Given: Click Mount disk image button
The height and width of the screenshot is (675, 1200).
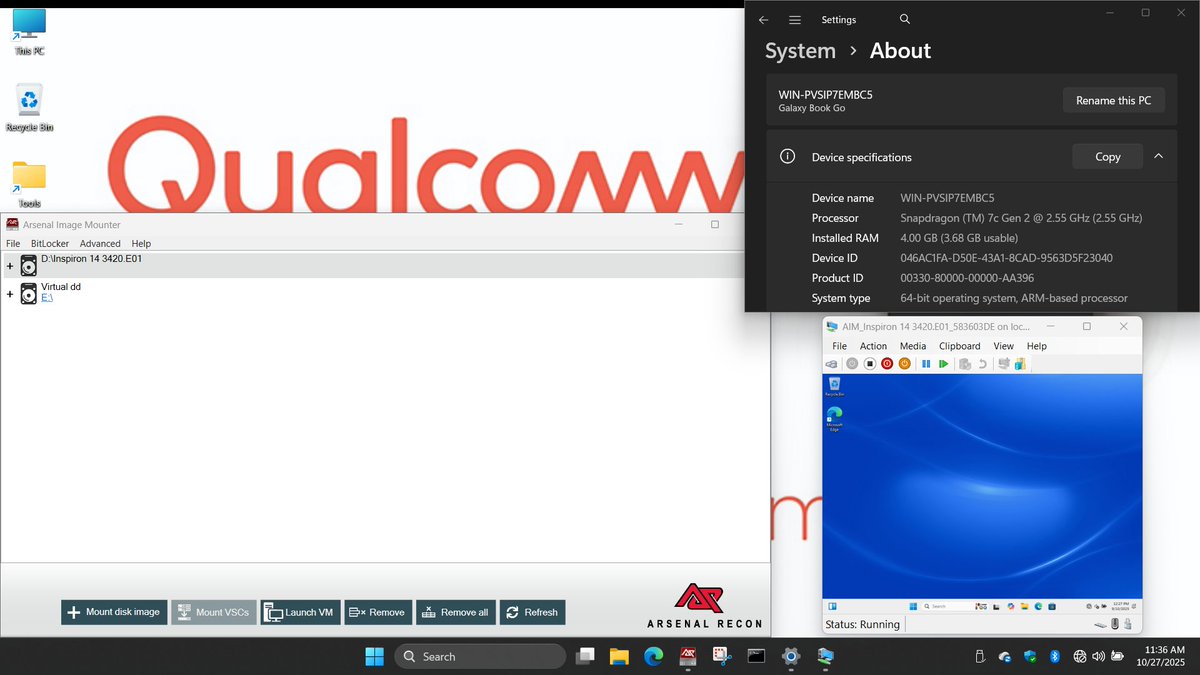Looking at the screenshot, I should pos(114,612).
